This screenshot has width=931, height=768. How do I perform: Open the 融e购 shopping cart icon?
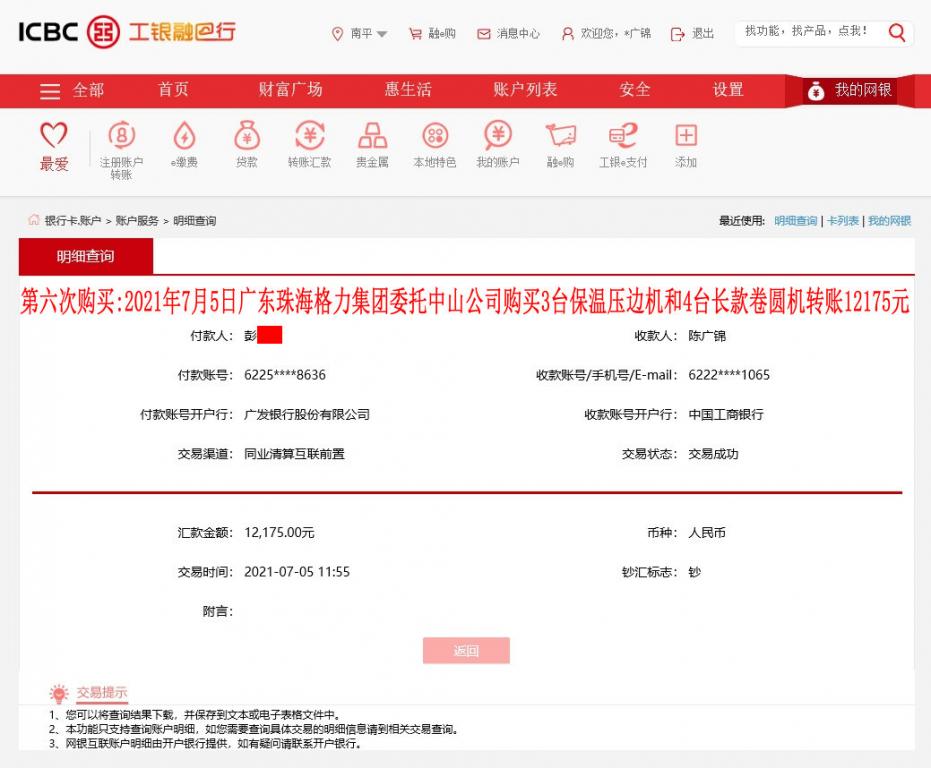[560, 142]
